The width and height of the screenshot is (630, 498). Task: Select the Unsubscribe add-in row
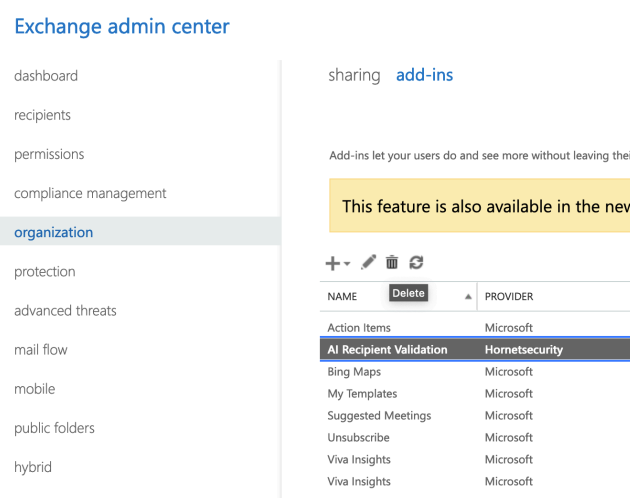475,437
